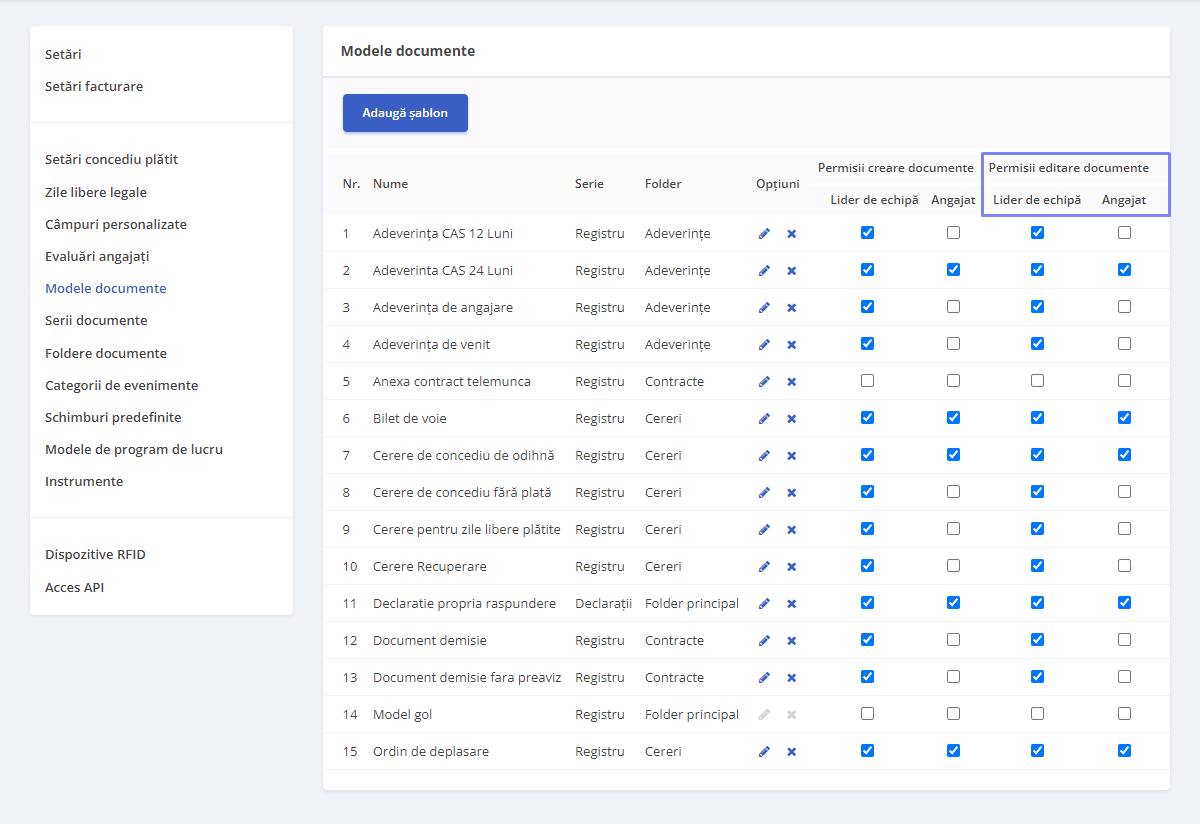Open the Acces API link
Image resolution: width=1200 pixels, height=824 pixels.
click(74, 587)
